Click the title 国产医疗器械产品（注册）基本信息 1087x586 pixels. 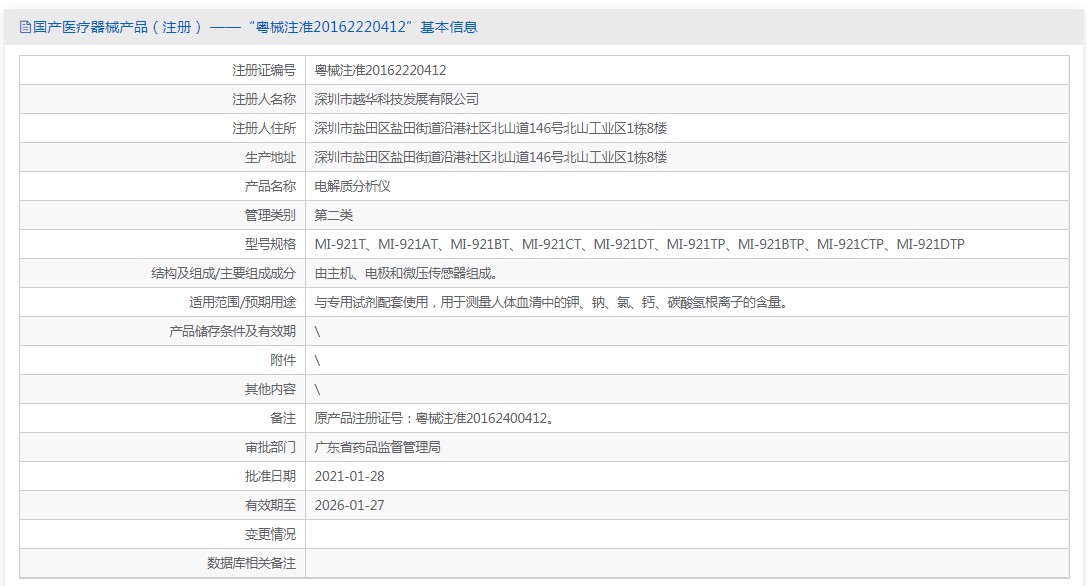(255, 27)
